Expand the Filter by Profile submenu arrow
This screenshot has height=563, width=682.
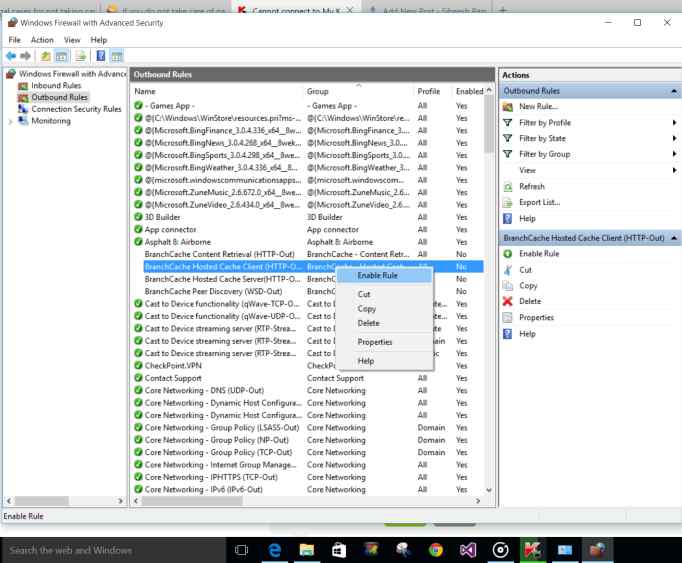point(674,123)
